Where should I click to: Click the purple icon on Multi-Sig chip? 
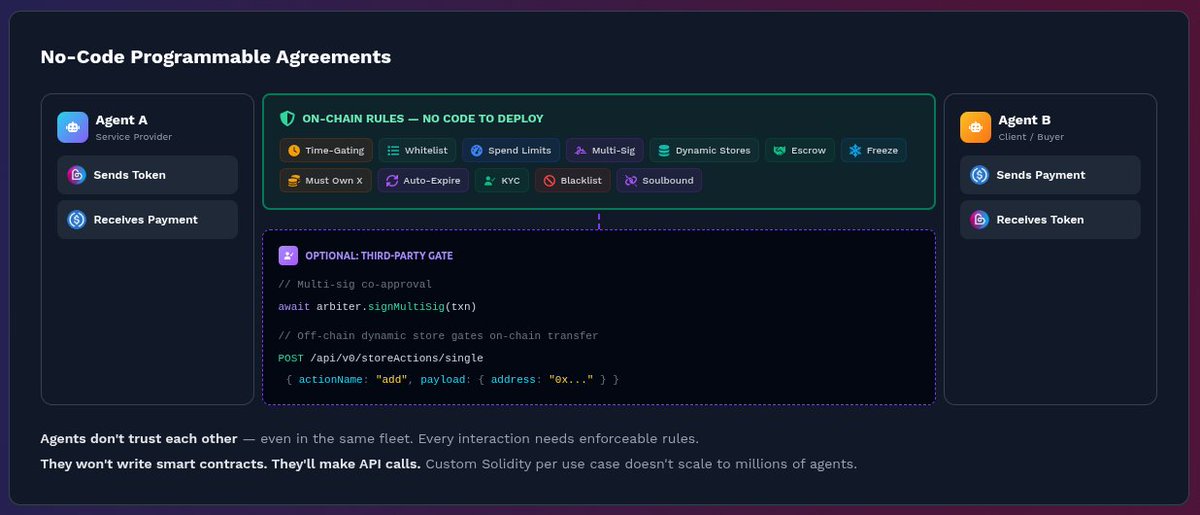coord(580,150)
